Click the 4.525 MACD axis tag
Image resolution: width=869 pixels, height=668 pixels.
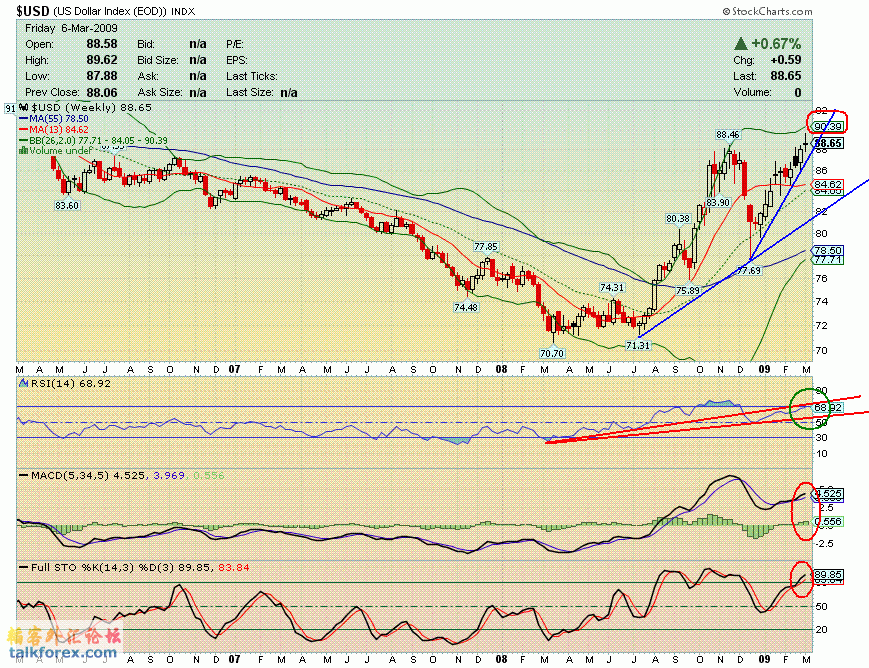pyautogui.click(x=828, y=493)
